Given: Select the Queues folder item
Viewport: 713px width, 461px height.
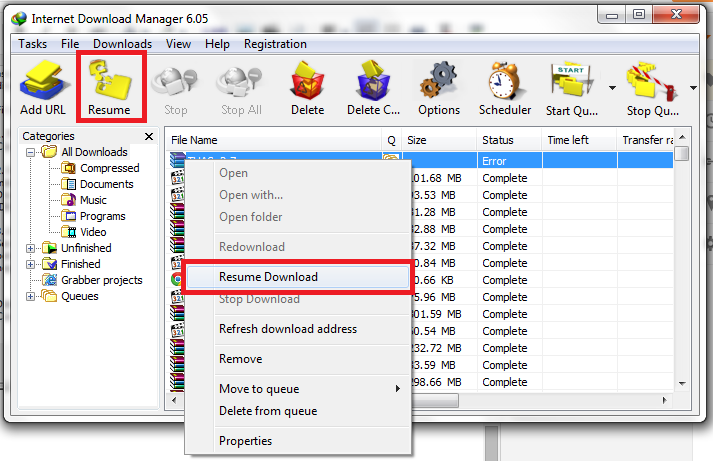Looking at the screenshot, I should (x=80, y=296).
